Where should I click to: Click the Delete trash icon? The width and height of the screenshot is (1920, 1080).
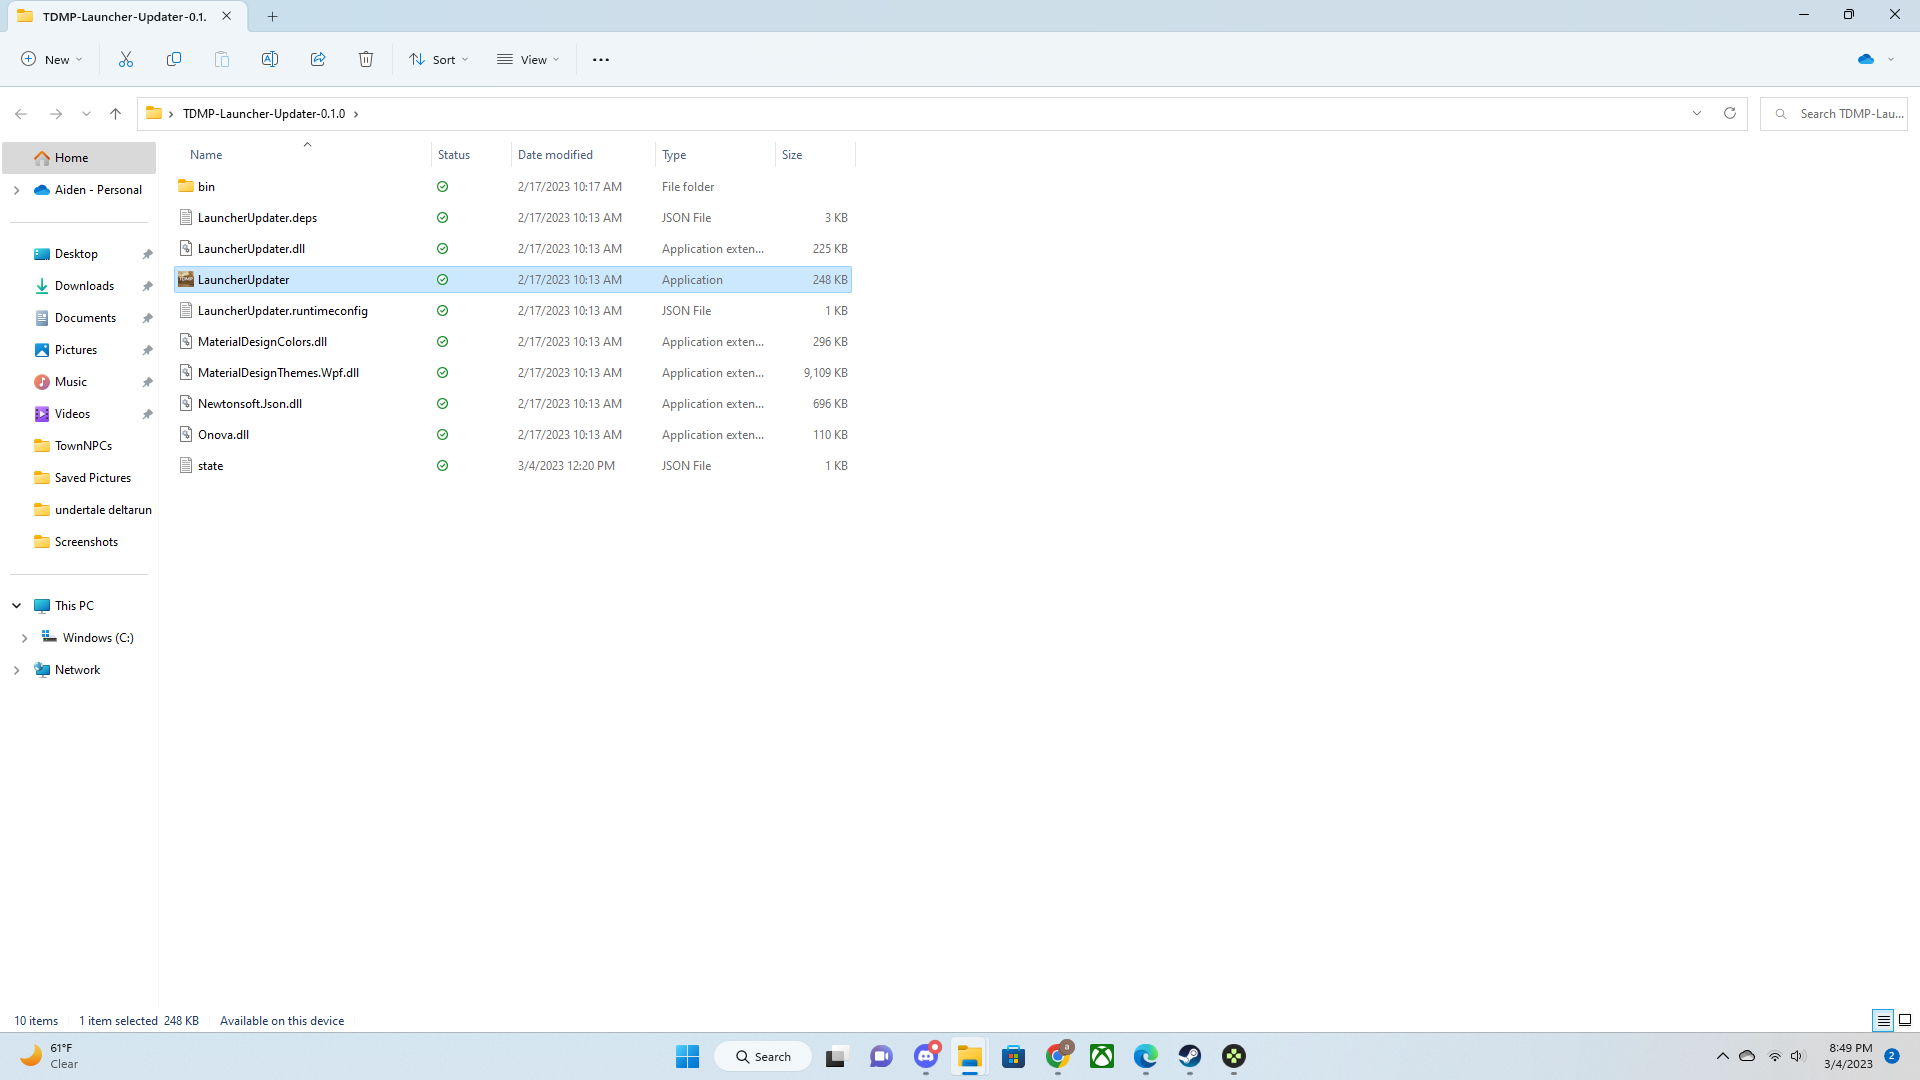pos(366,60)
